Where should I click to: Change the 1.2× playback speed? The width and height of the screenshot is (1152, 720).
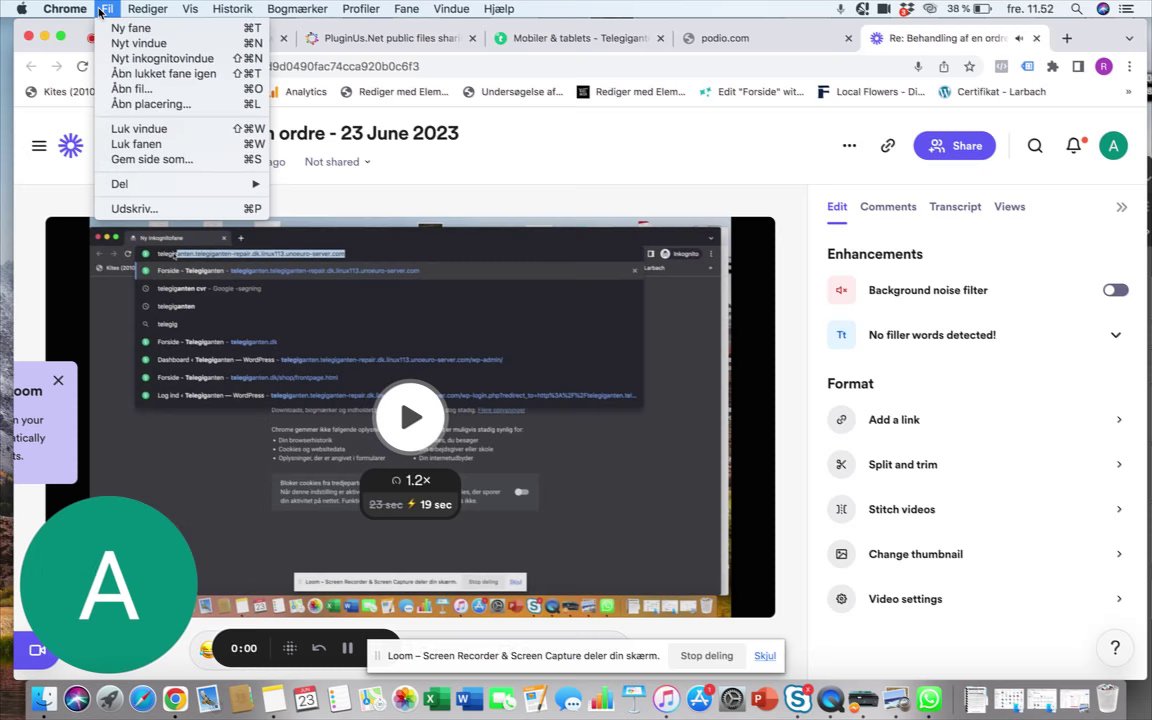coord(411,480)
